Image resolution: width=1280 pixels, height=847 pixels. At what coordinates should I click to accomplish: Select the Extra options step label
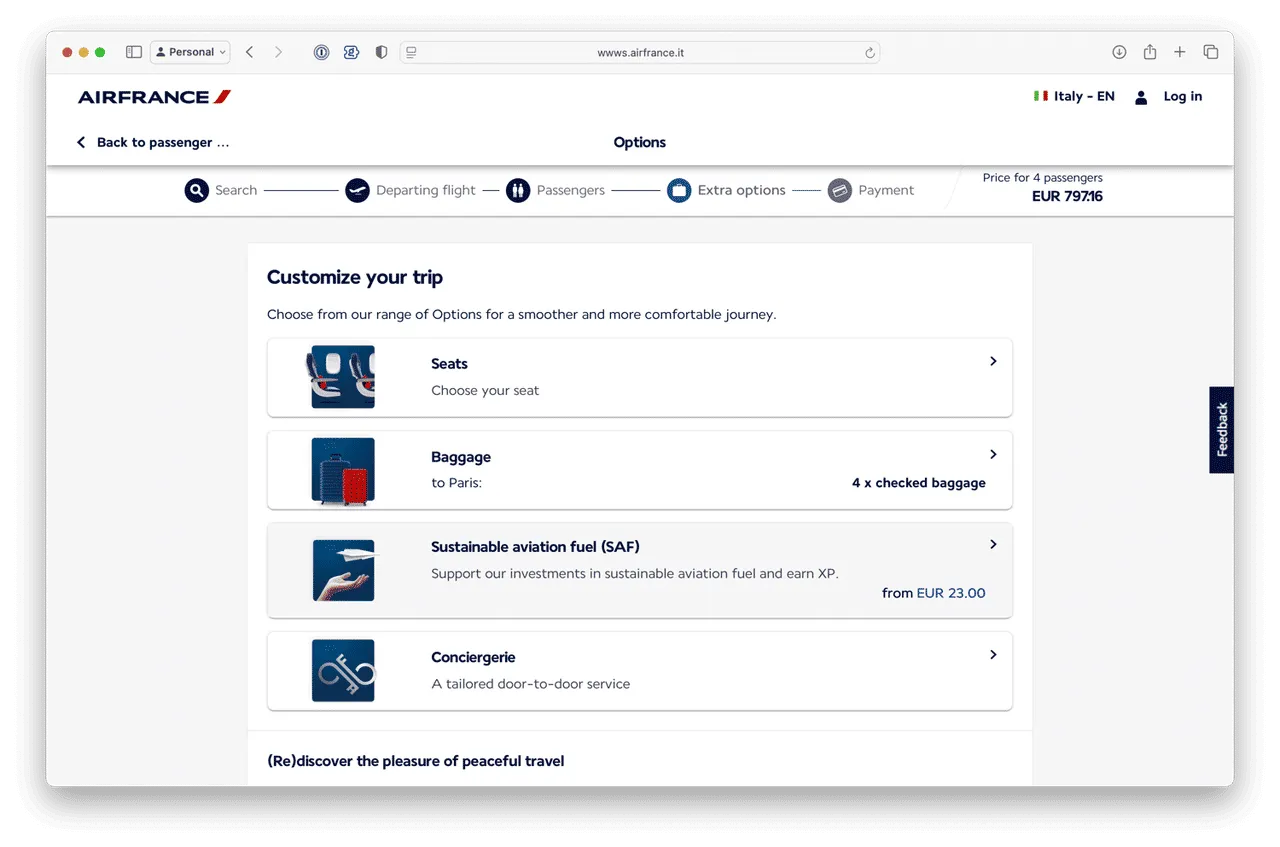click(742, 190)
